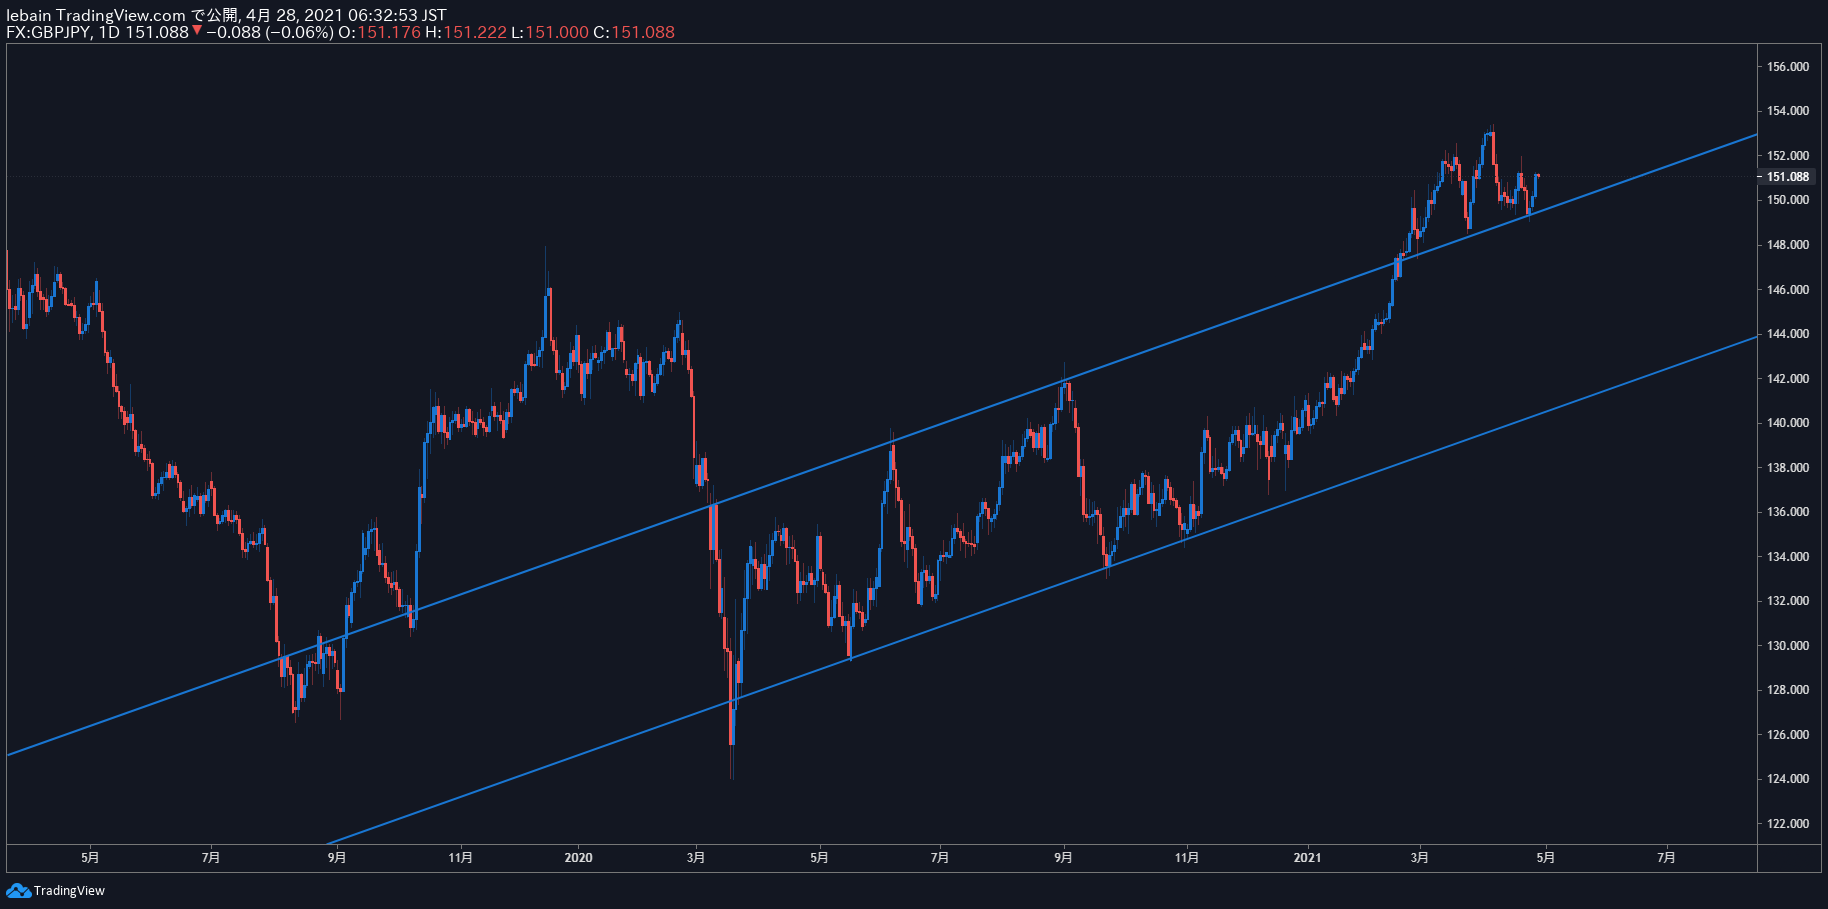Click the change value −0.088 (−0.06%)
This screenshot has height=909, width=1828.
point(270,32)
